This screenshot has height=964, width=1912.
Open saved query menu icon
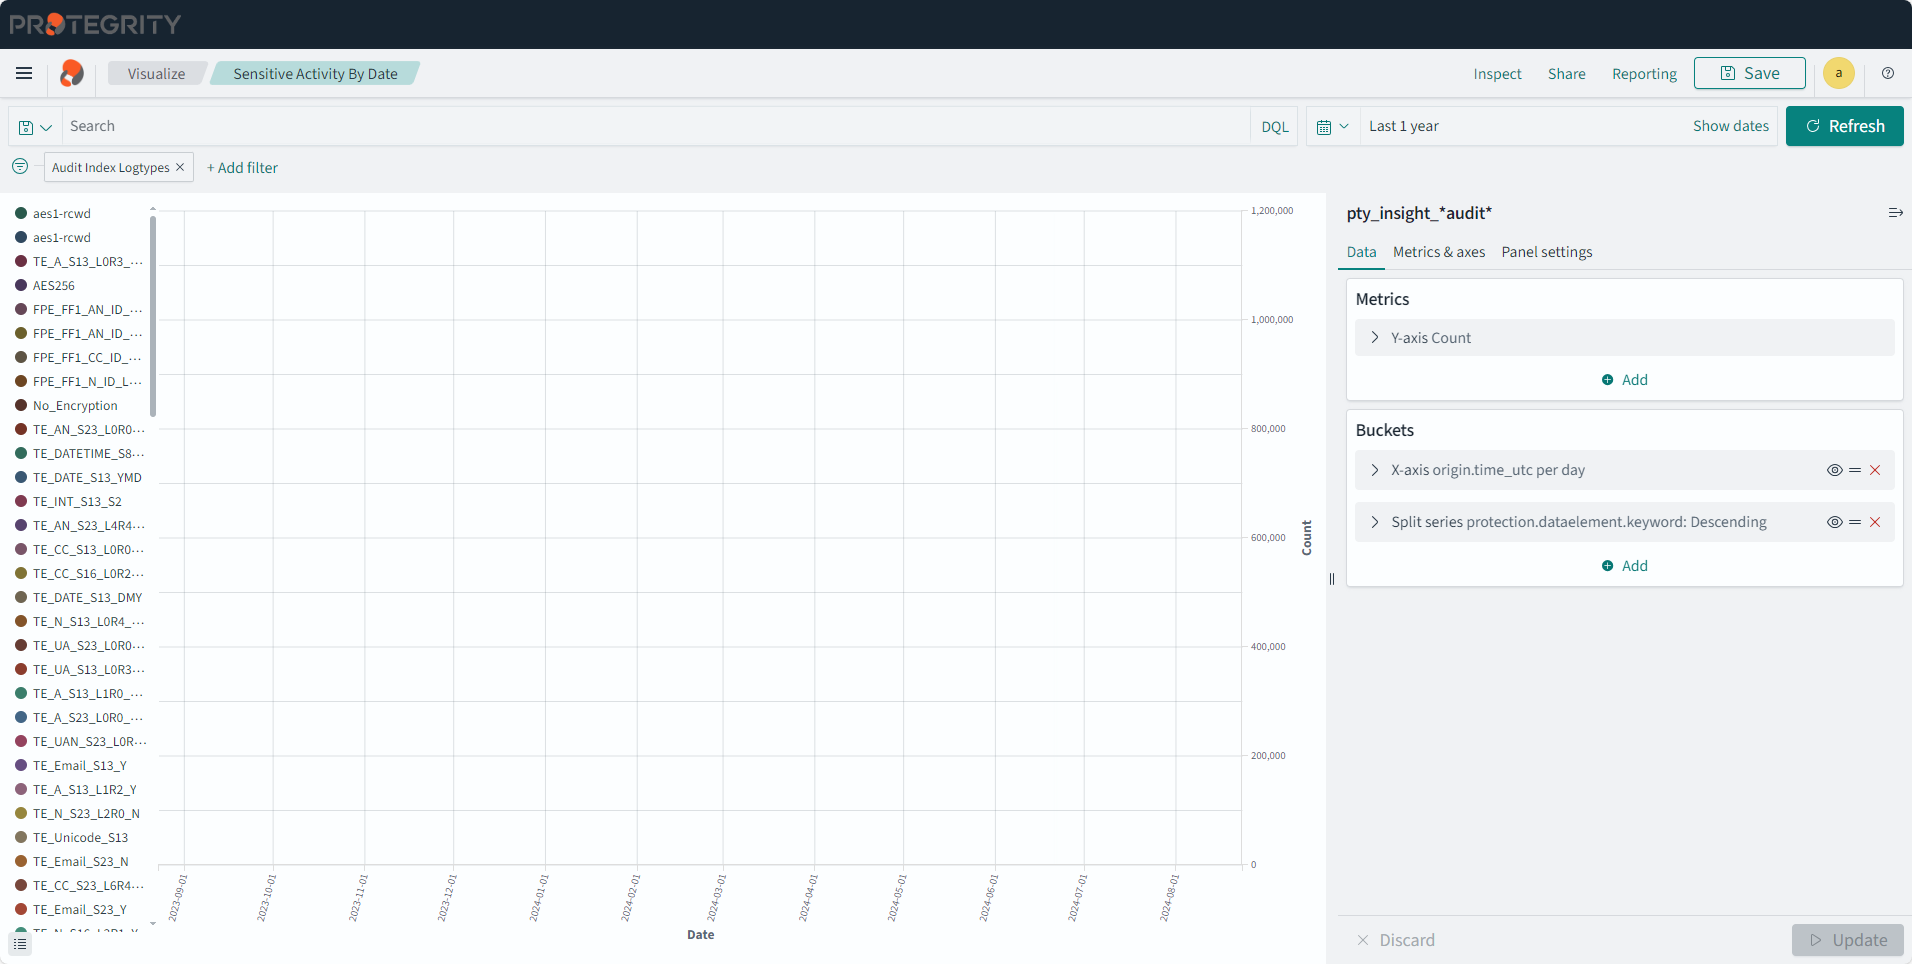[35, 127]
